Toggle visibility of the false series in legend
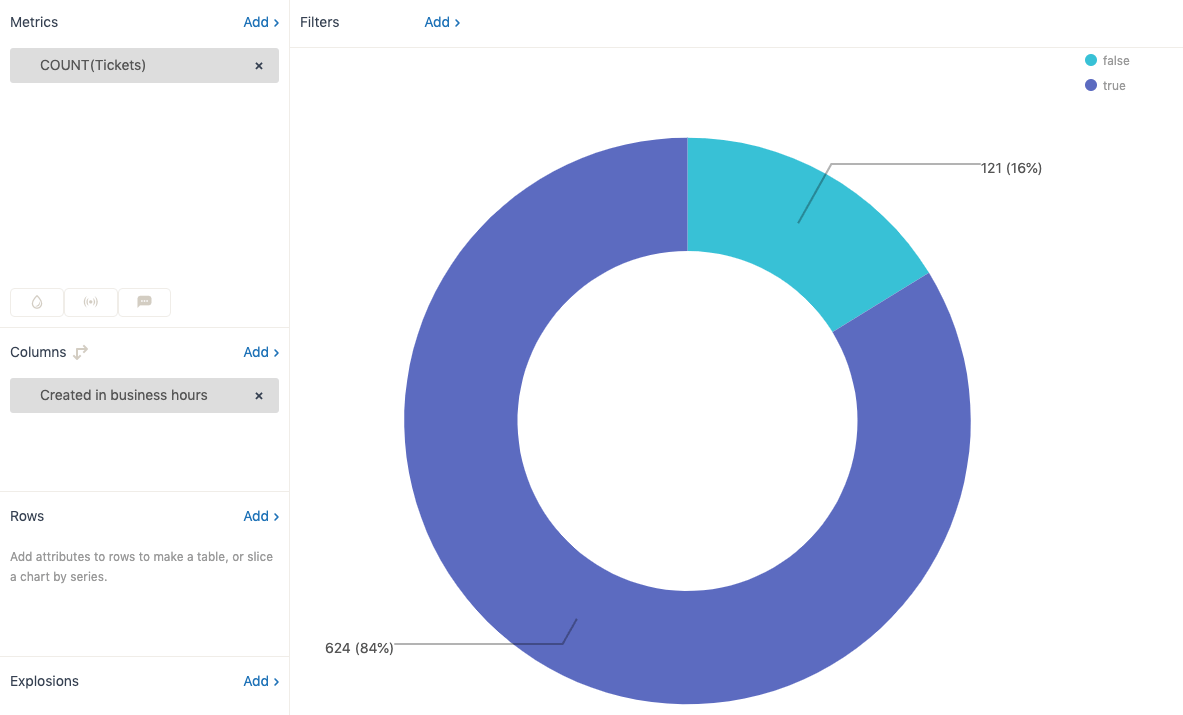 click(x=1108, y=60)
